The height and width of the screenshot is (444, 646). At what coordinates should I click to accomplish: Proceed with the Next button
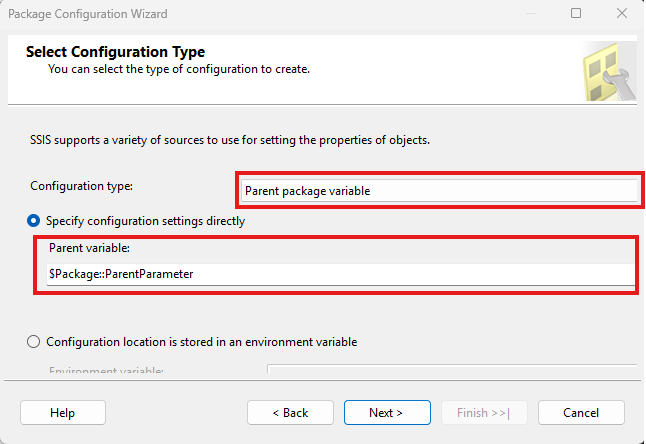click(x=387, y=413)
